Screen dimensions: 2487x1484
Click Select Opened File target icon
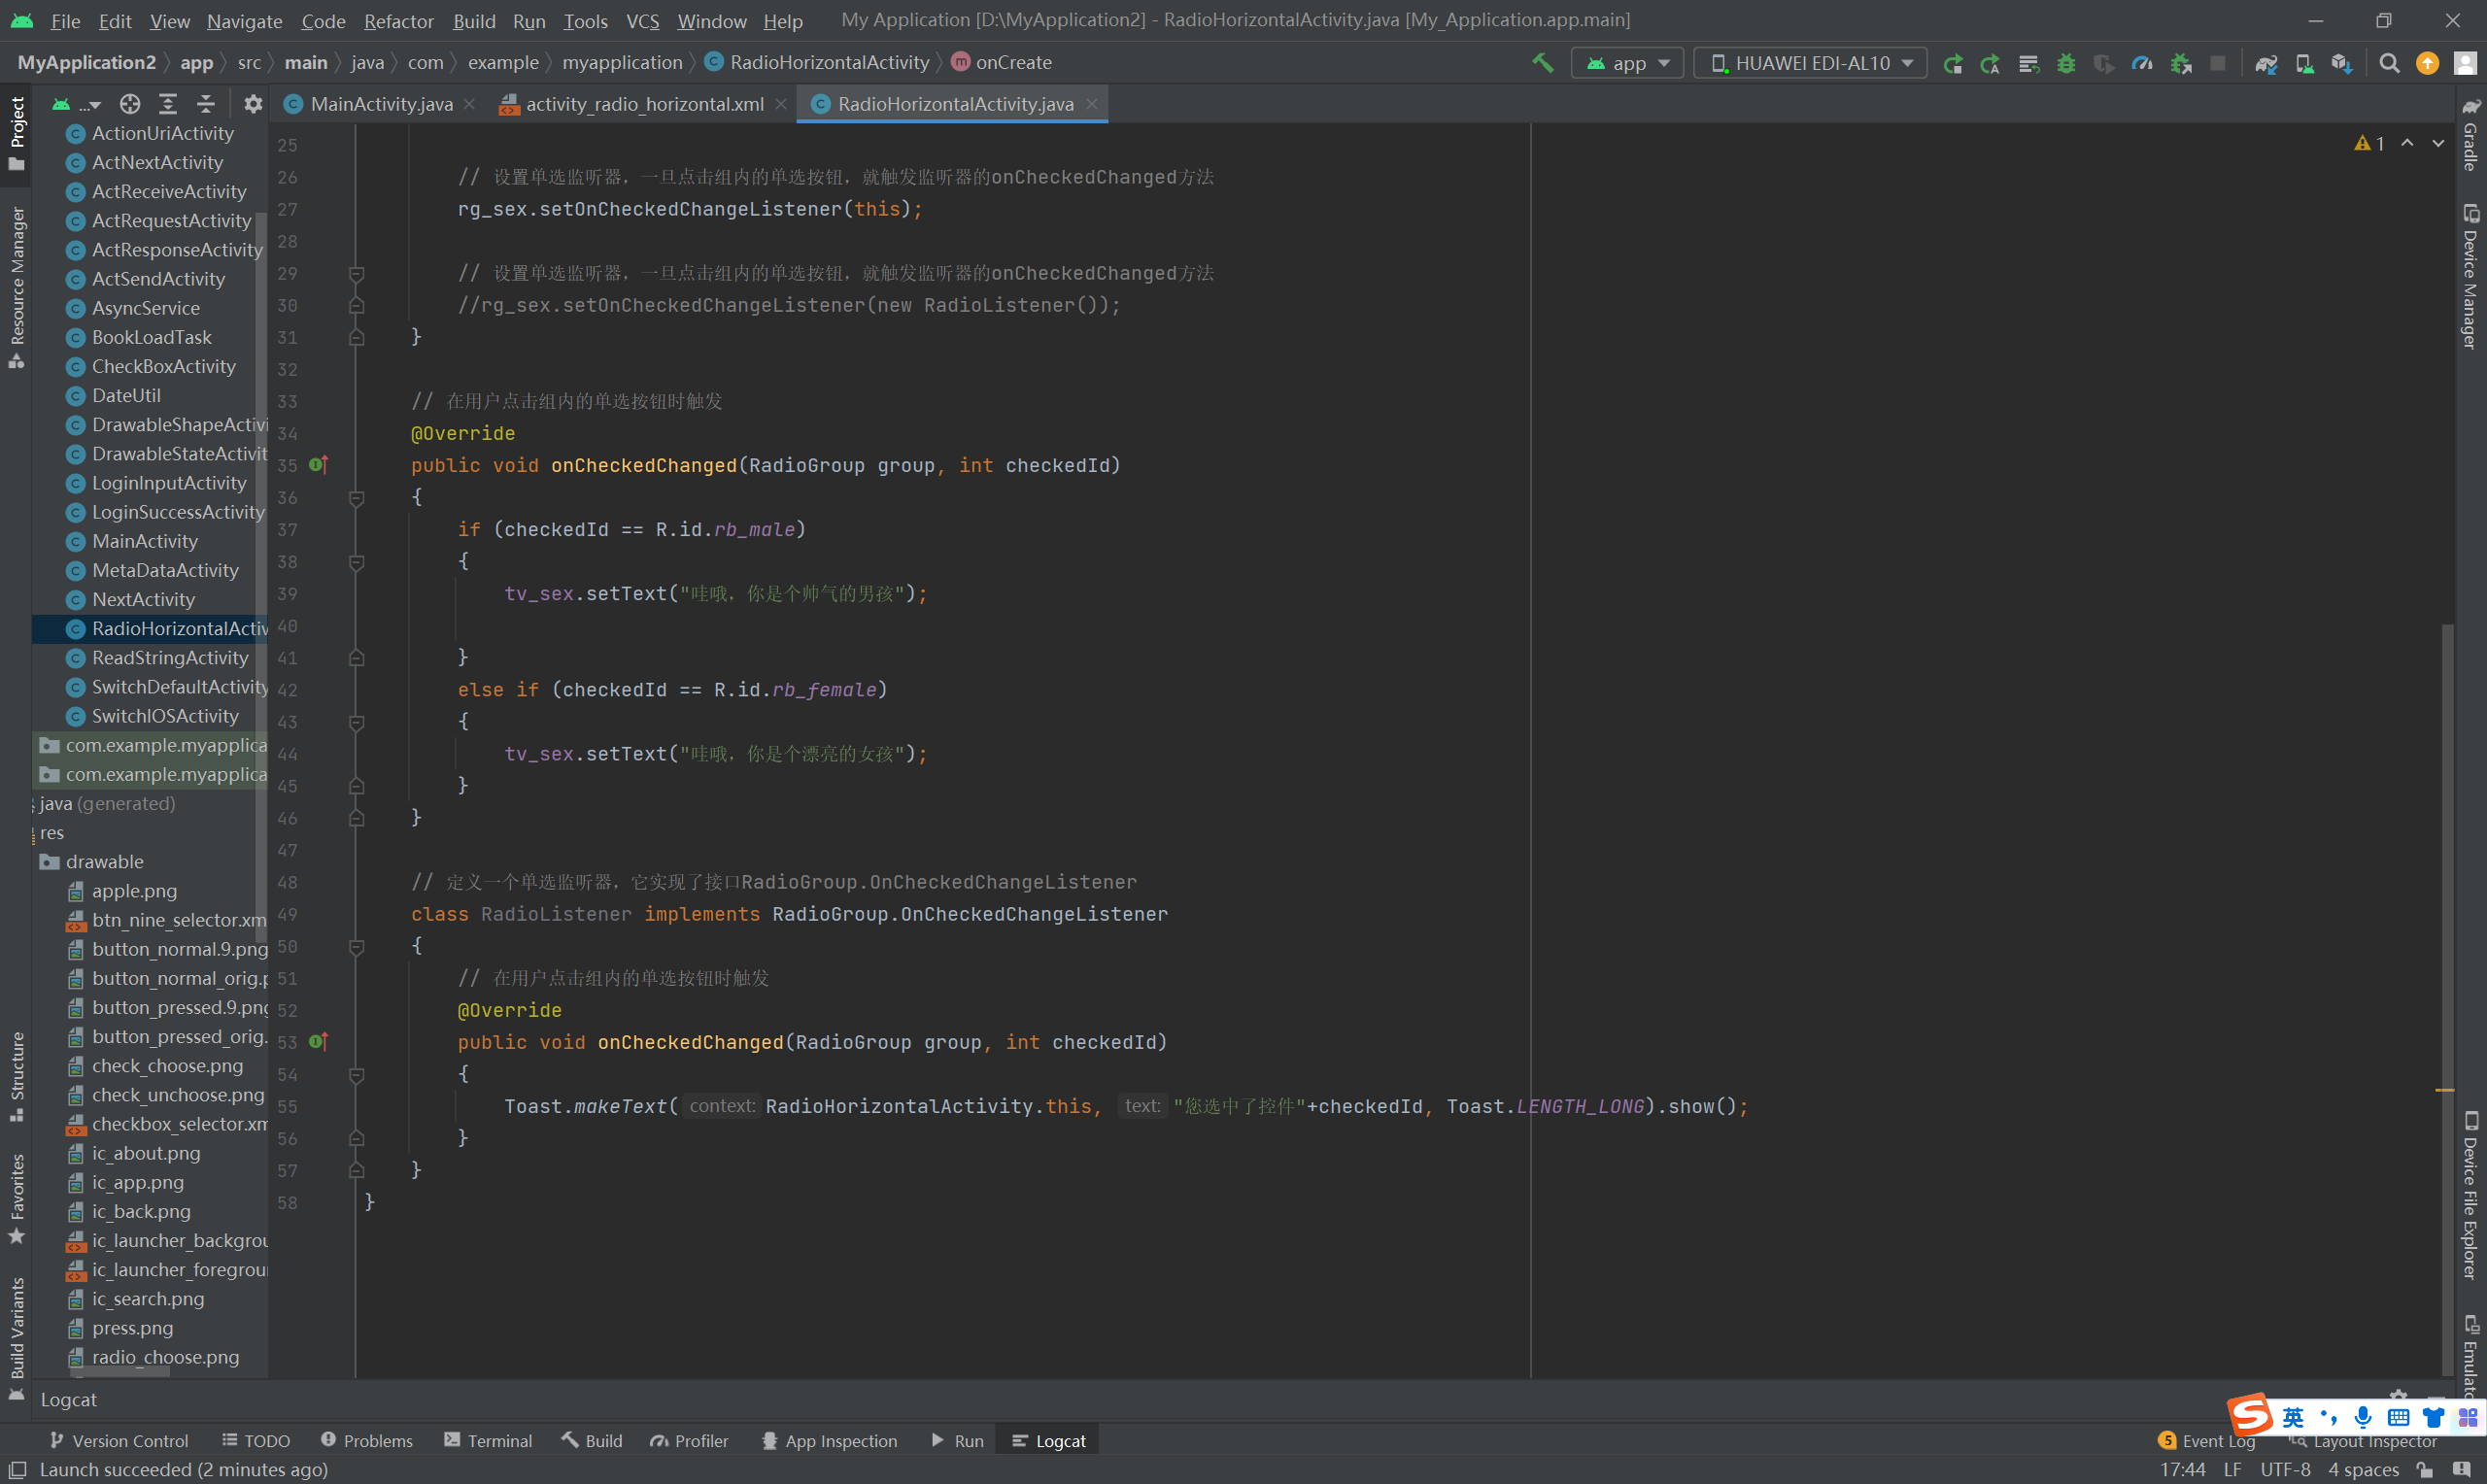pos(130,104)
